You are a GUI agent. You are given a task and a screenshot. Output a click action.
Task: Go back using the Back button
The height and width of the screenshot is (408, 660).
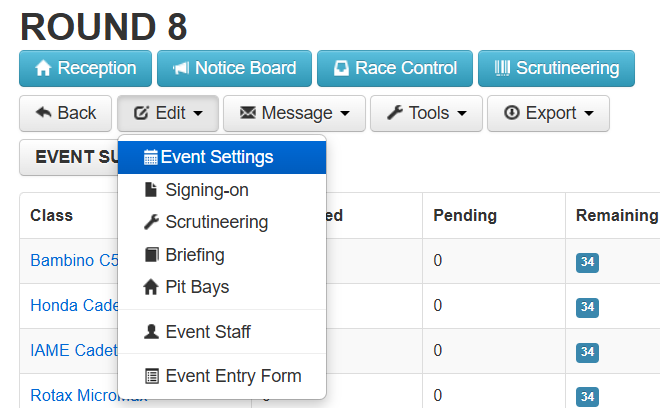click(65, 113)
